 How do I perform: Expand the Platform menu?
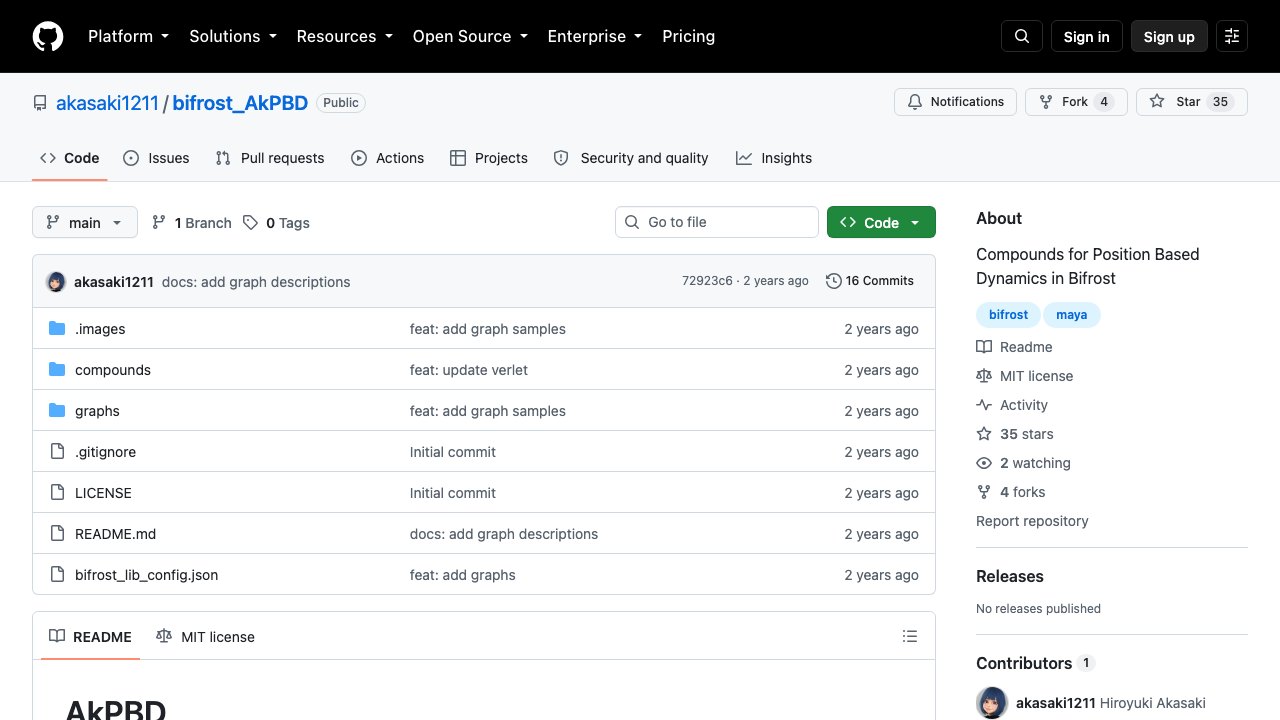tap(129, 36)
